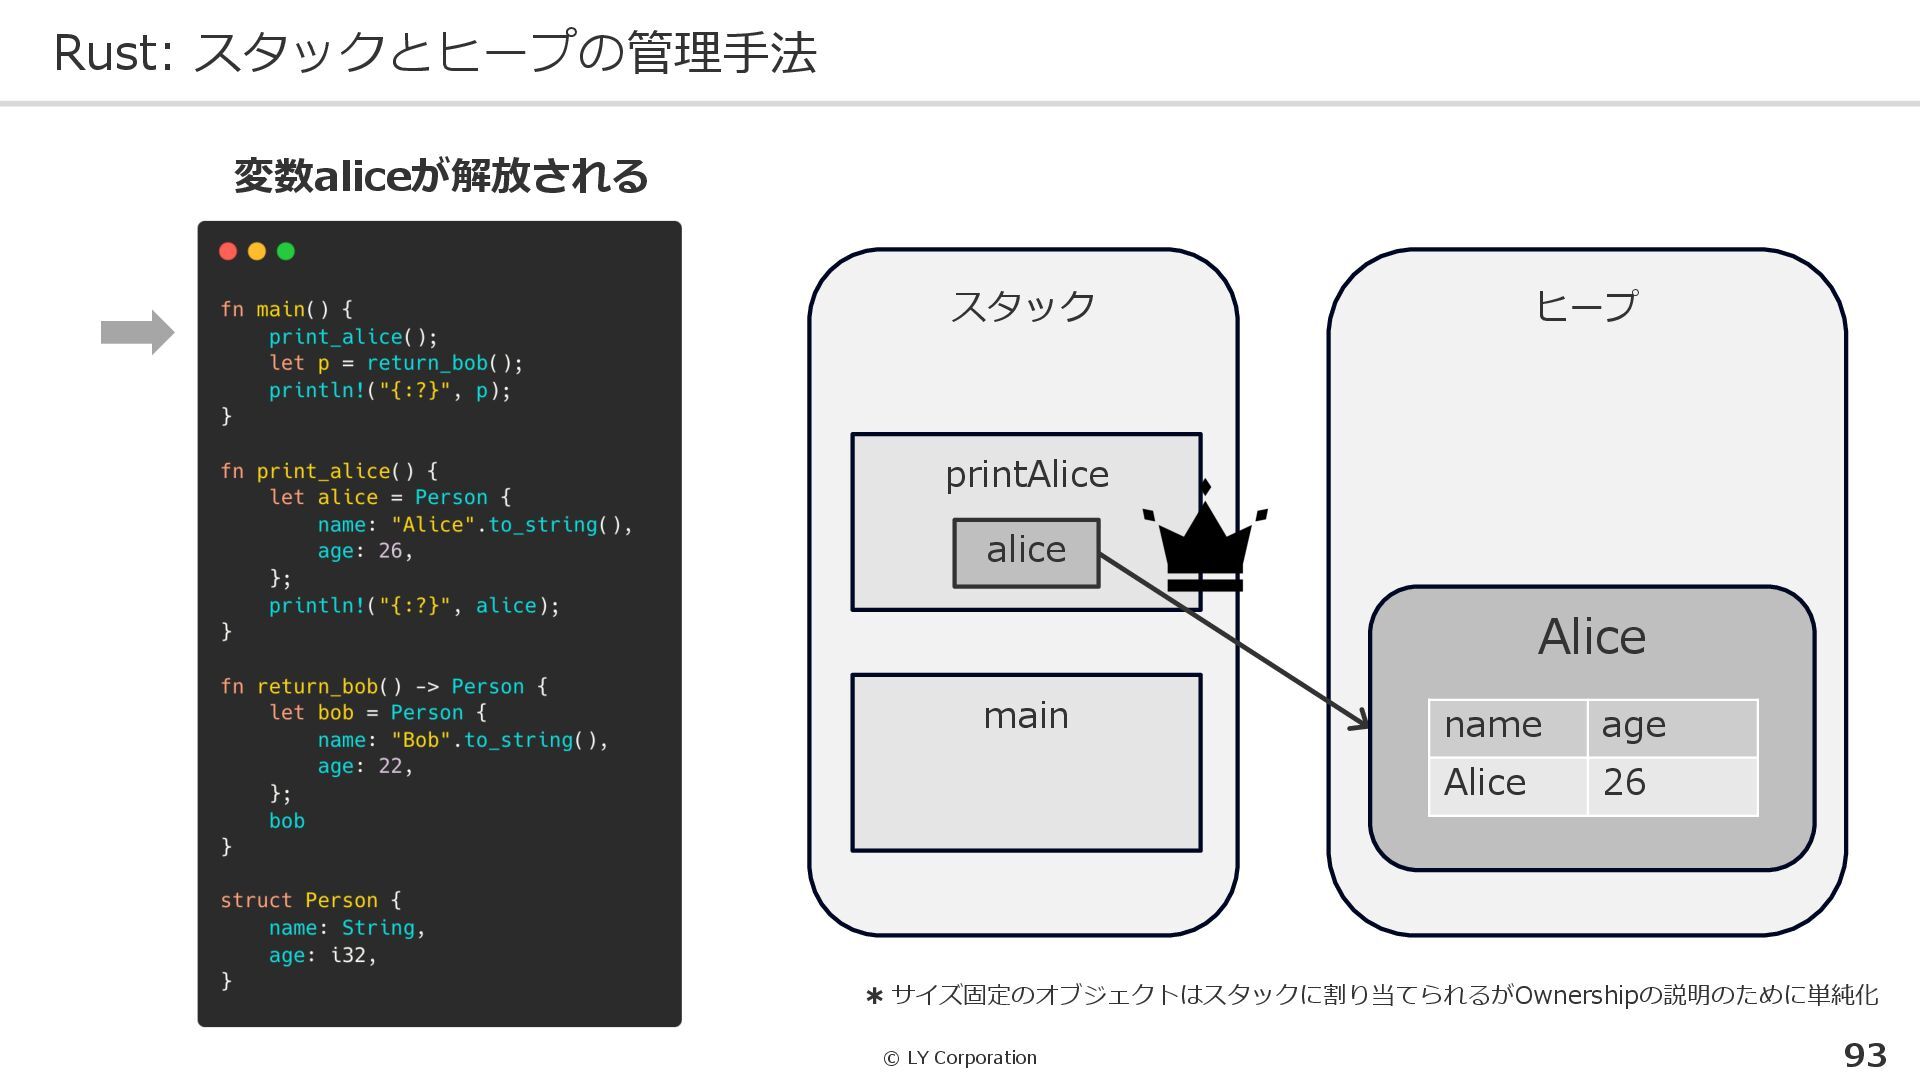Click the Alice heap object title
The width and height of the screenshot is (1920, 1080).
1591,637
